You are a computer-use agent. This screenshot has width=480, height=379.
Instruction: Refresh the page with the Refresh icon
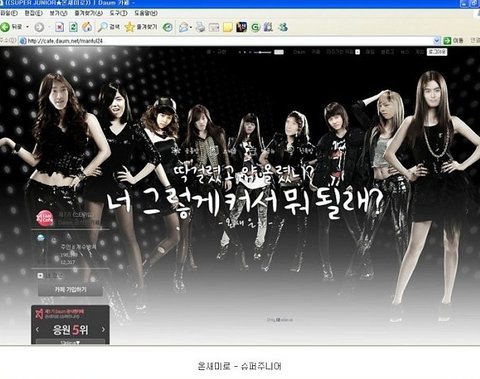pyautogui.click(x=73, y=27)
